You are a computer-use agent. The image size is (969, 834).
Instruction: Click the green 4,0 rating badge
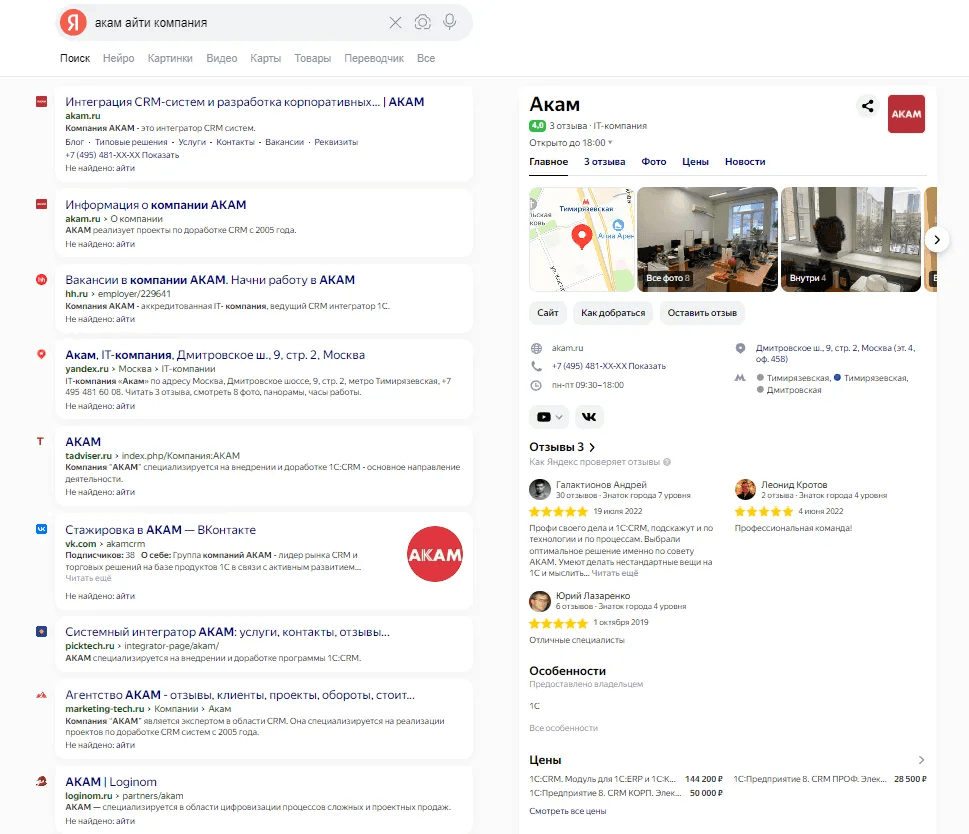click(537, 125)
